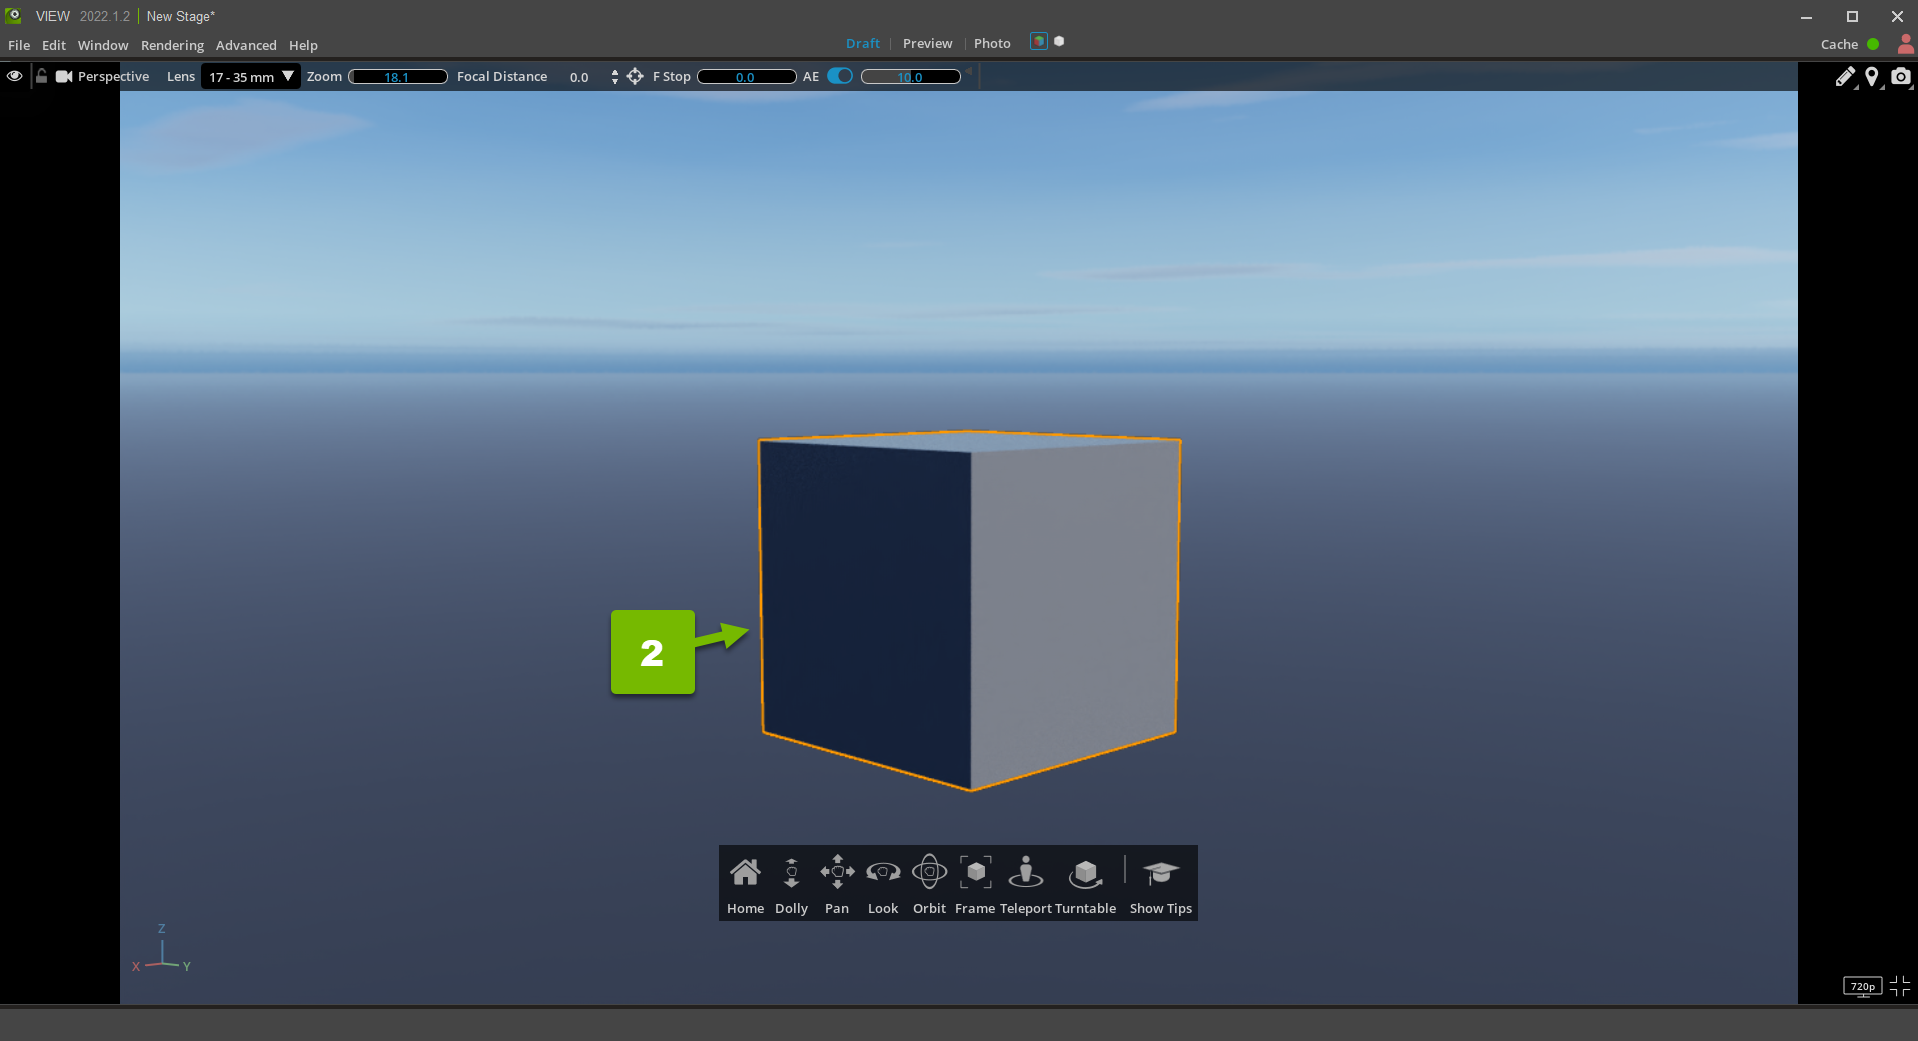Select the Dolly camera tool
The image size is (1918, 1041).
tap(791, 884)
